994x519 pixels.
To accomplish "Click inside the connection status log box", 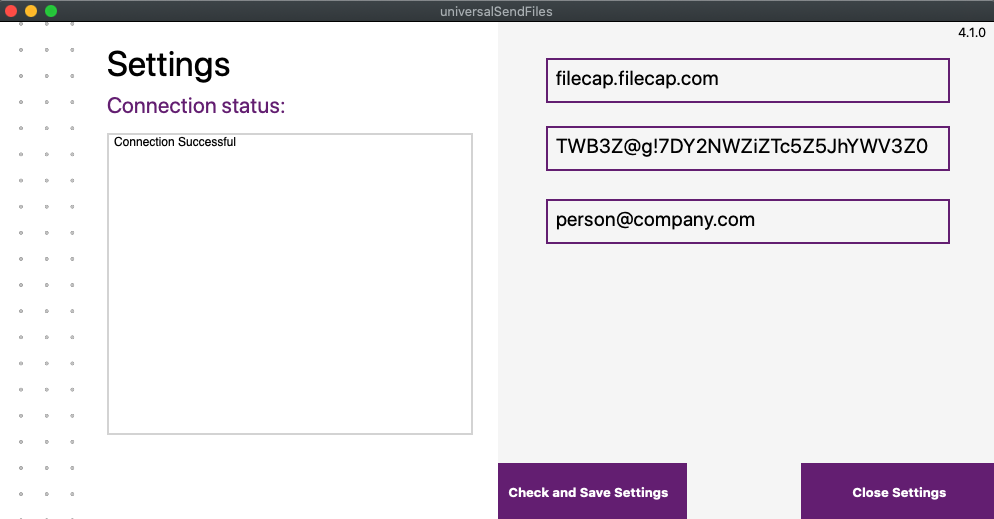I will coord(289,290).
